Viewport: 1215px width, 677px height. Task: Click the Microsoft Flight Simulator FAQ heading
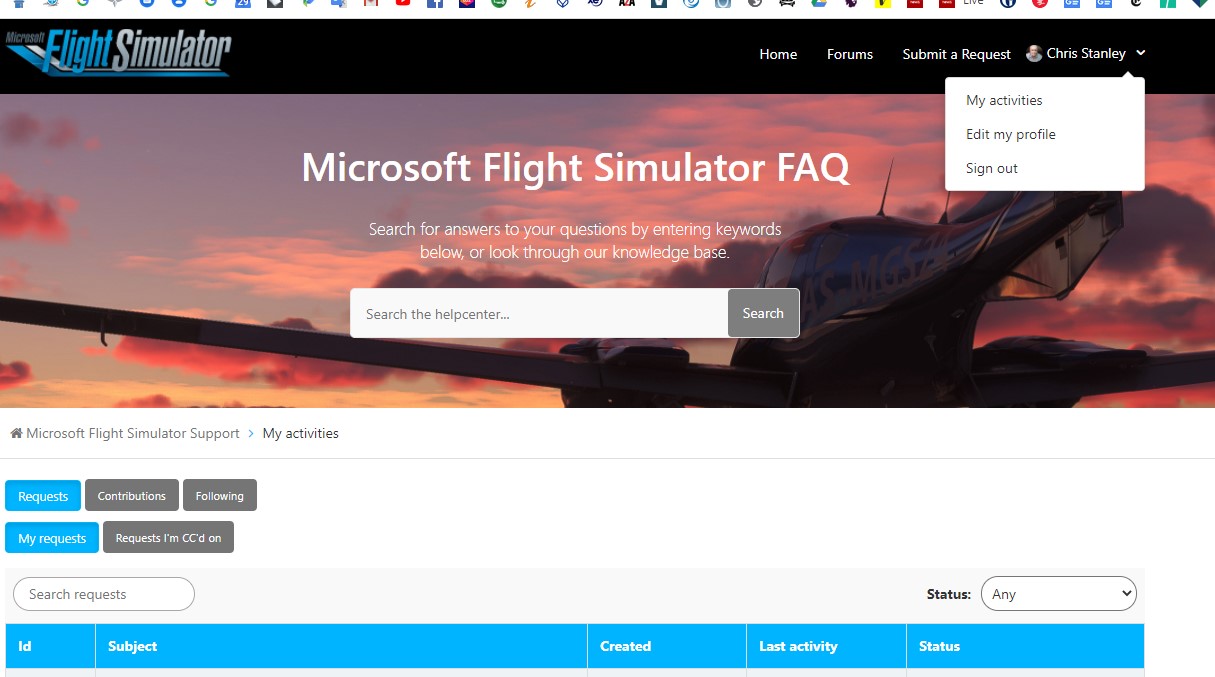[575, 167]
